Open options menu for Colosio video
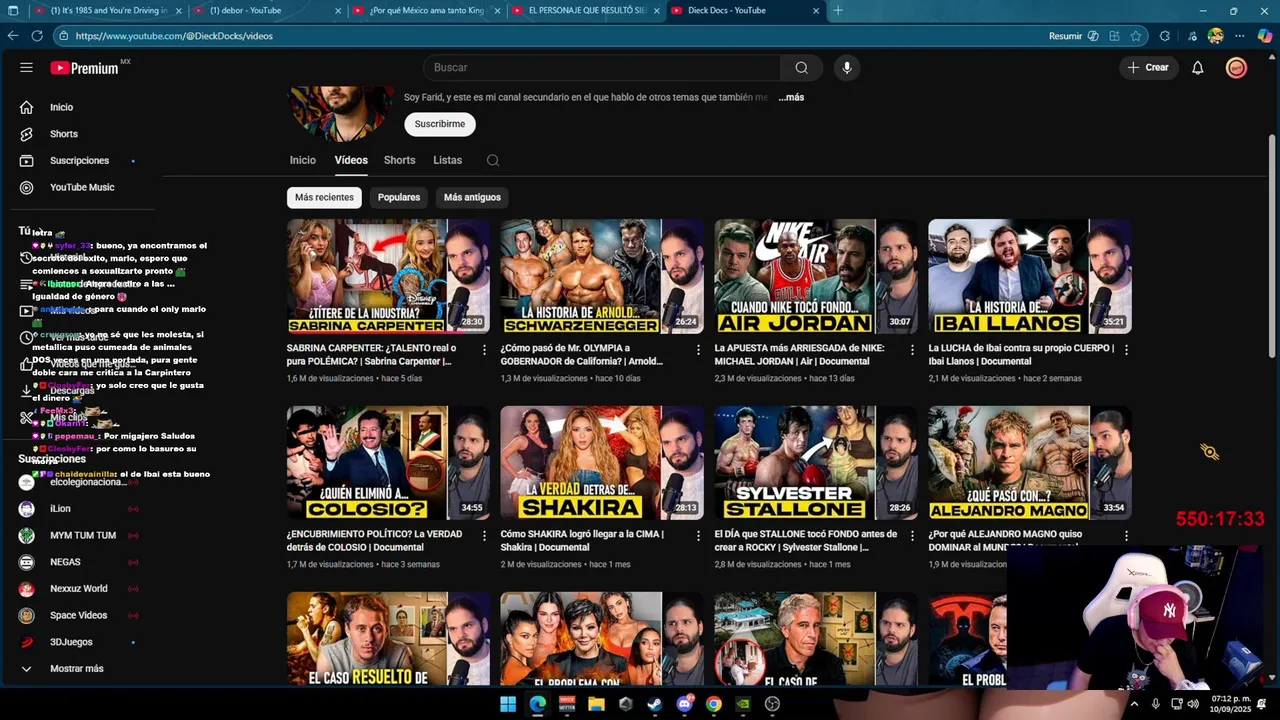 tap(485, 536)
